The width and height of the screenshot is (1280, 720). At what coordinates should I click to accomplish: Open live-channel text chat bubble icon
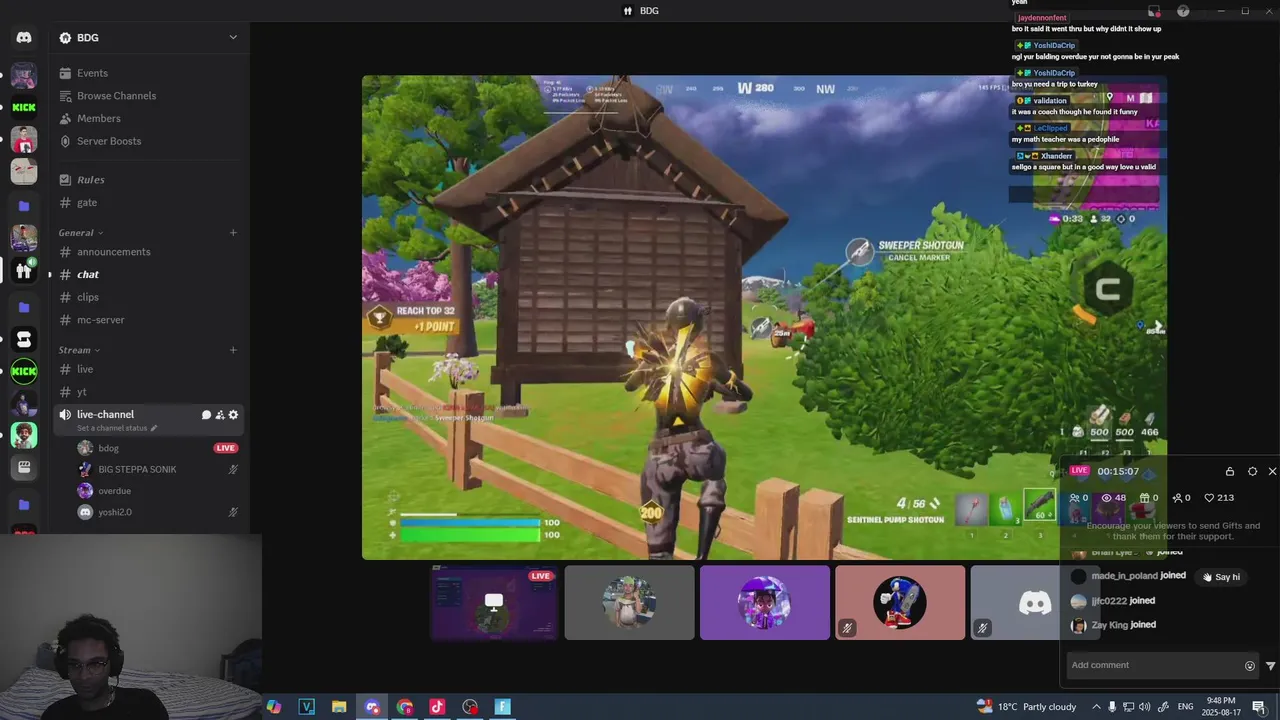(206, 415)
